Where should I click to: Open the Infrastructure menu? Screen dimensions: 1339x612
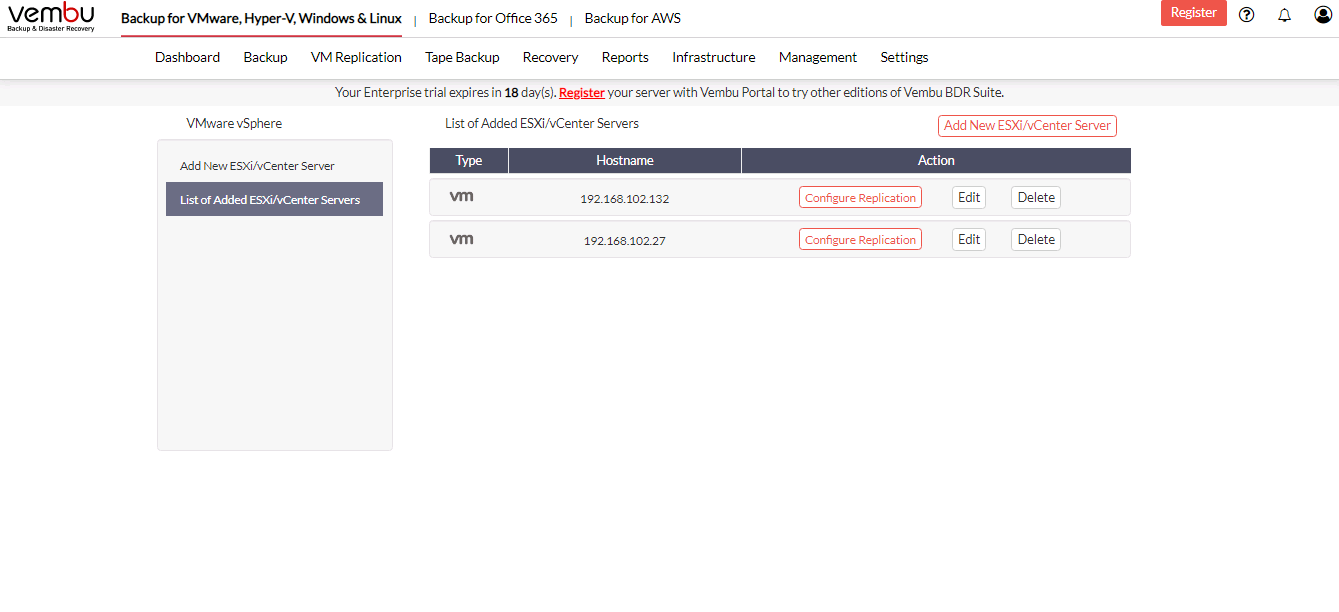tap(714, 57)
